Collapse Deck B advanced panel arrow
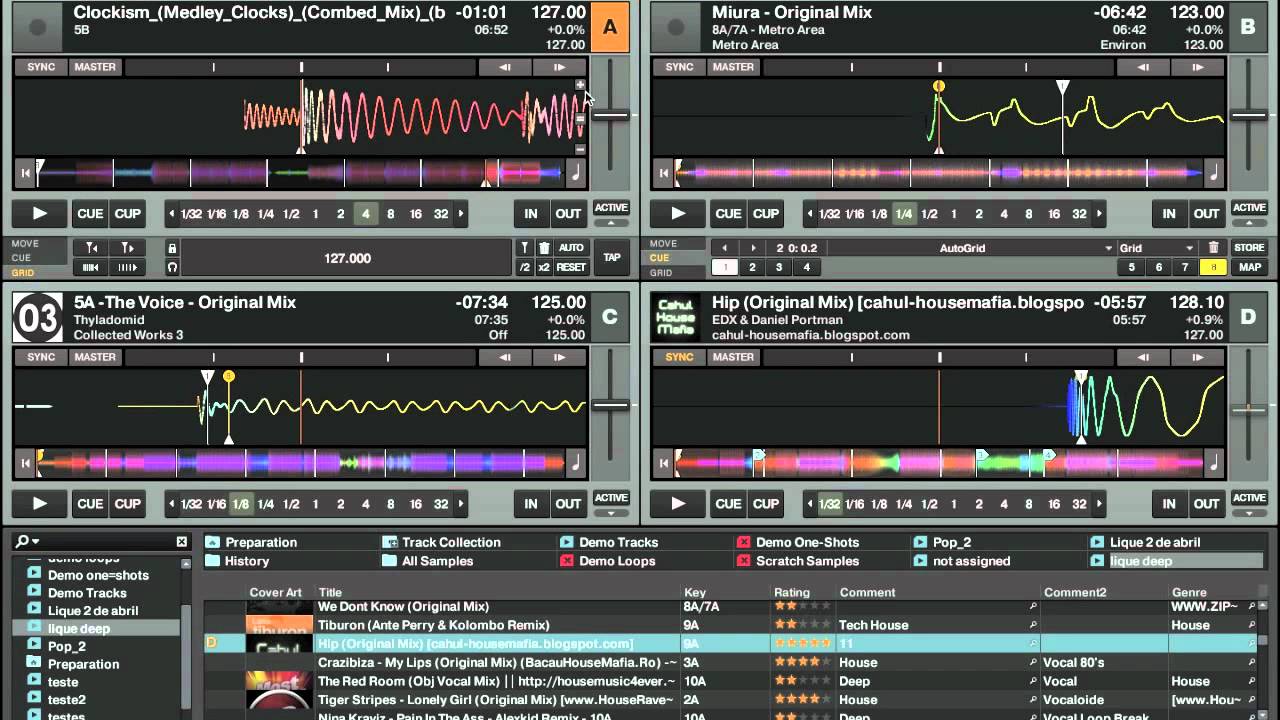Screen dimensions: 1280x720 coord(1249,222)
